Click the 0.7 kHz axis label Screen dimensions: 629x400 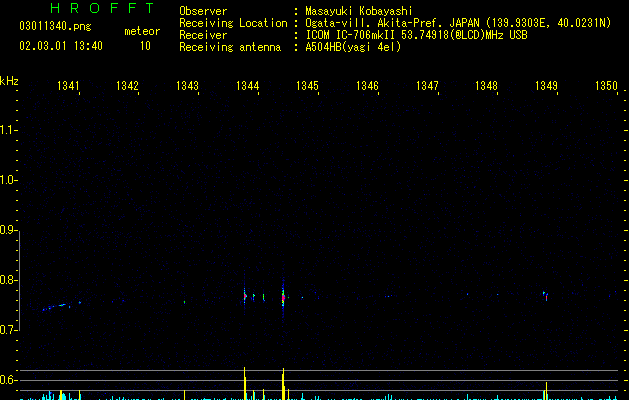click(8, 330)
